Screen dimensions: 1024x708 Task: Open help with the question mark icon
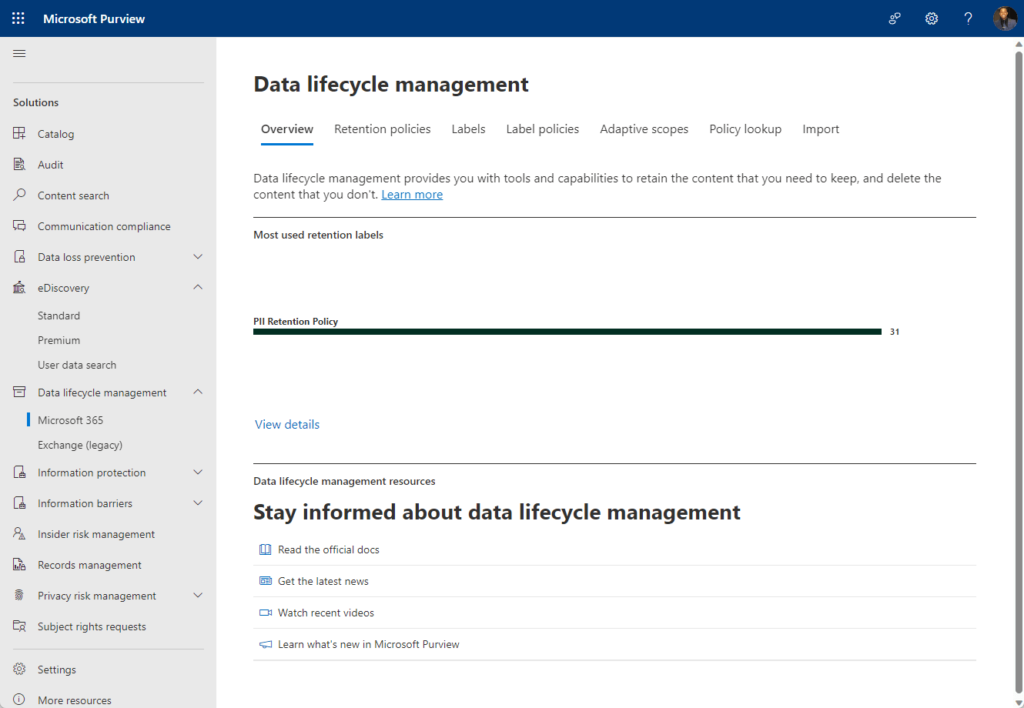pos(968,18)
